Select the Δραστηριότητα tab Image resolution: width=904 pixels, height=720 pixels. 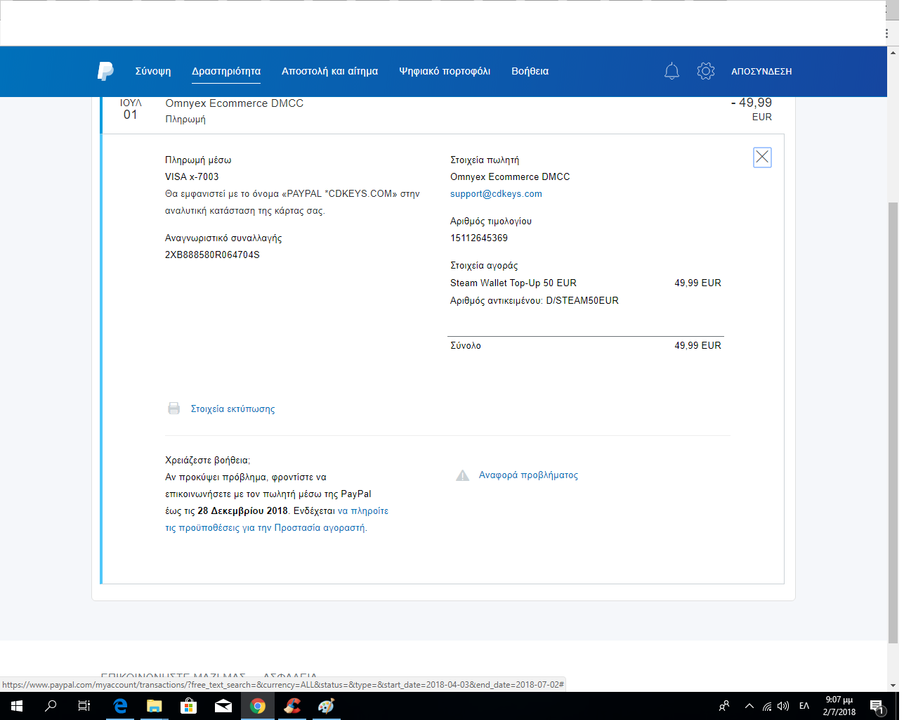(x=226, y=71)
